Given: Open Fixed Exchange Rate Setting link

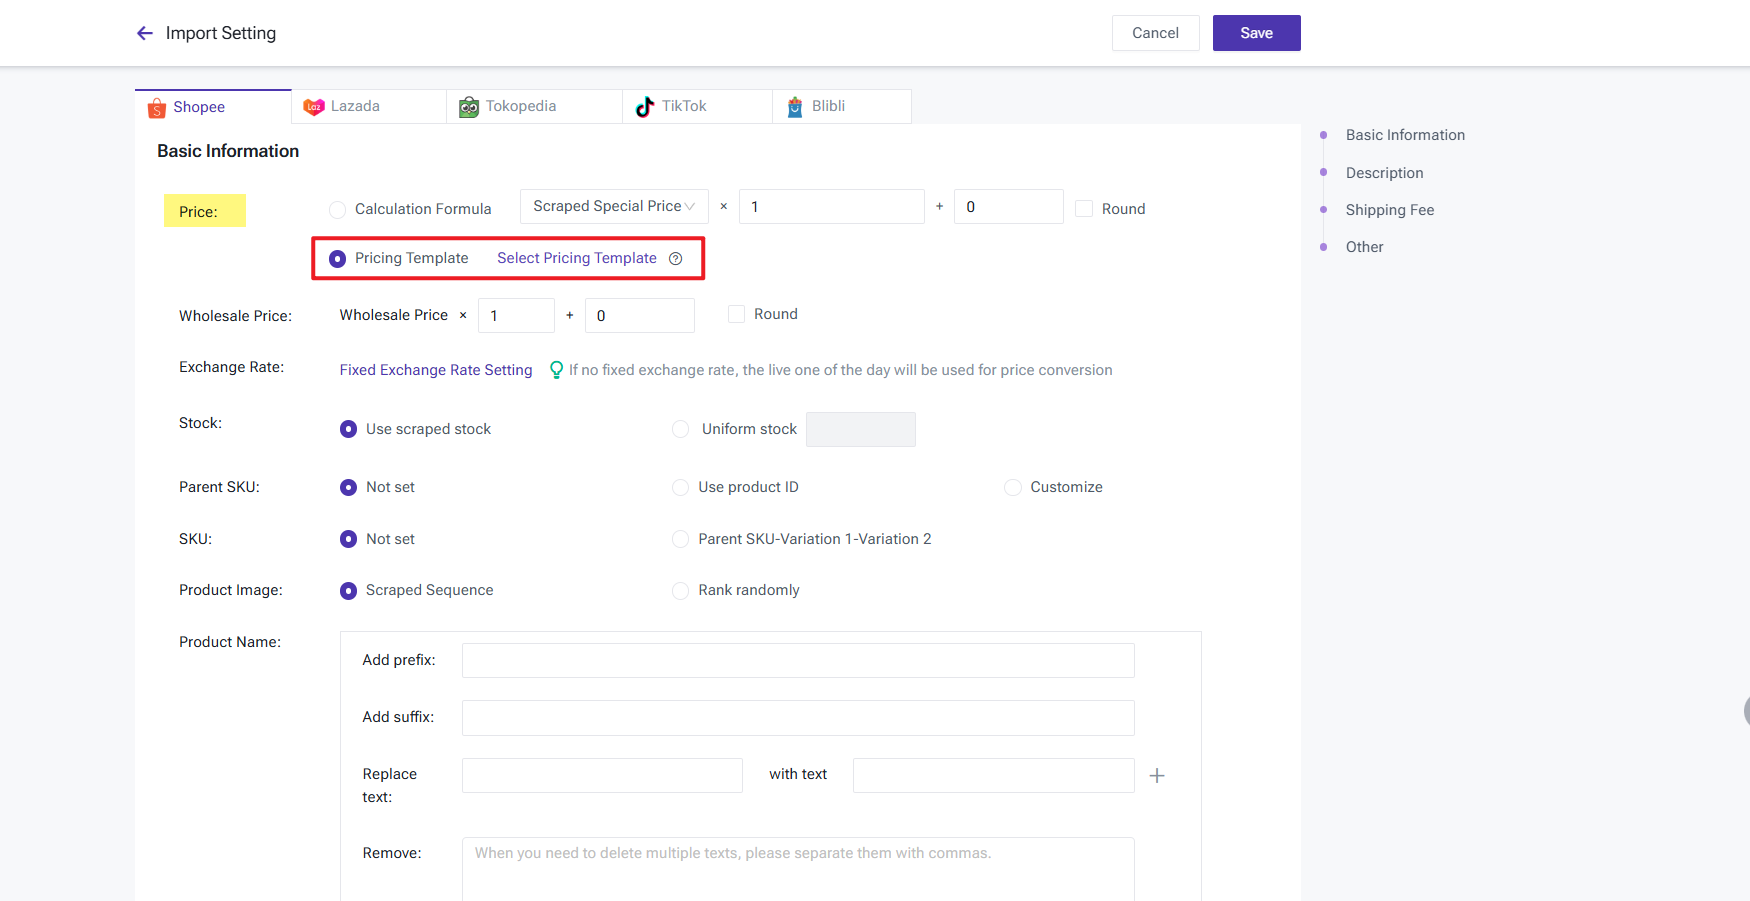Looking at the screenshot, I should pyautogui.click(x=436, y=370).
